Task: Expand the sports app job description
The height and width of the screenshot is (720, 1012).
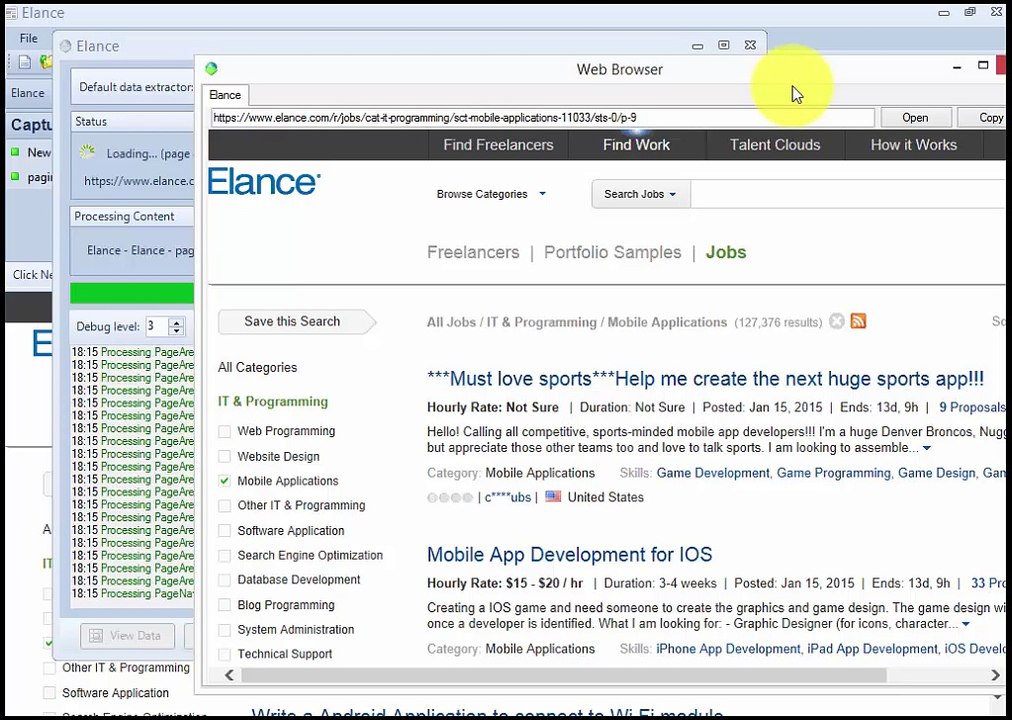Action: coord(927,448)
